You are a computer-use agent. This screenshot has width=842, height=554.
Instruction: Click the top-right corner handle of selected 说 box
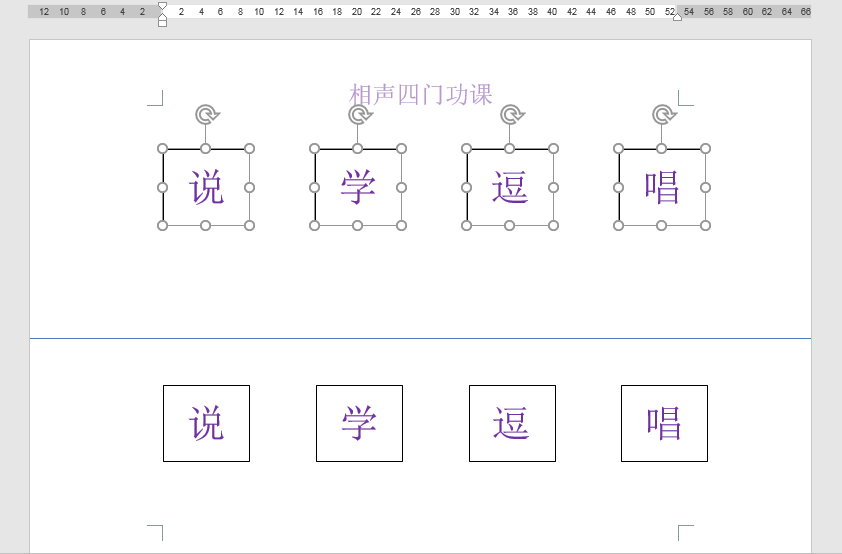[x=249, y=149]
